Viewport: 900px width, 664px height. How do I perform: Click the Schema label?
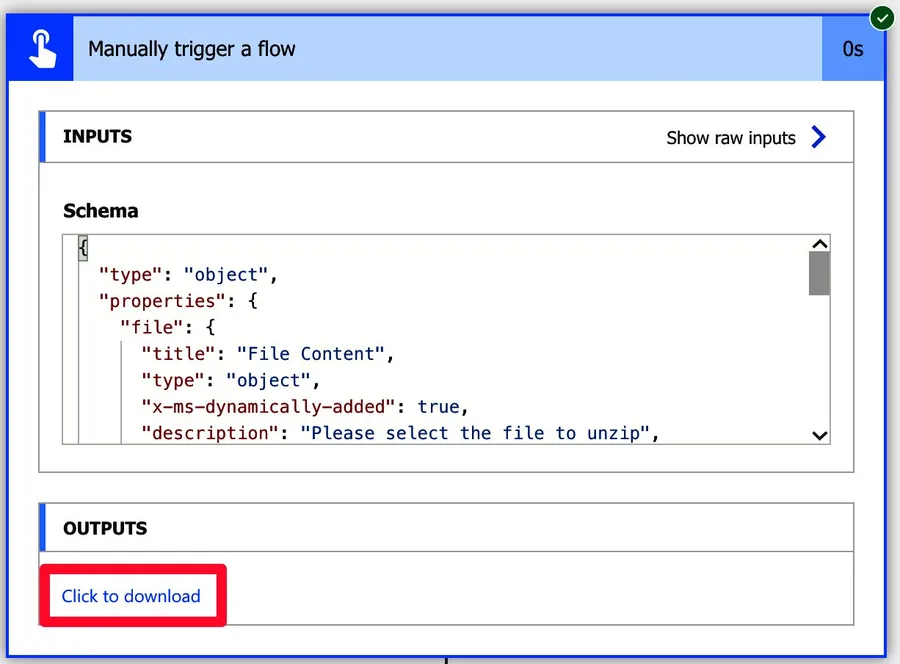tap(100, 211)
